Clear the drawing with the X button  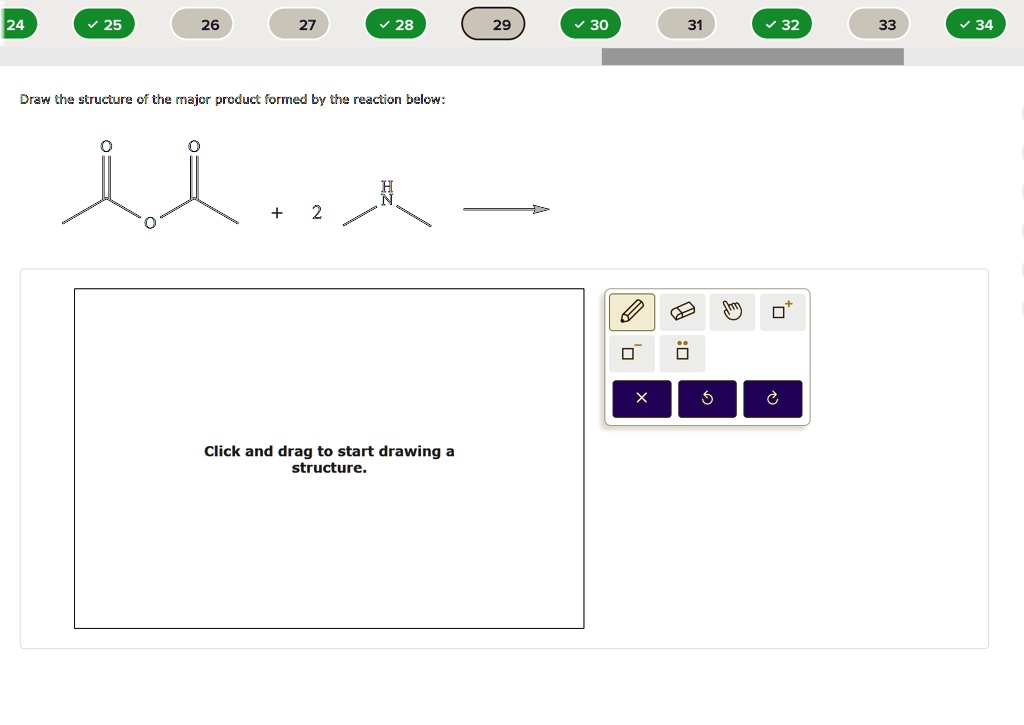[641, 398]
